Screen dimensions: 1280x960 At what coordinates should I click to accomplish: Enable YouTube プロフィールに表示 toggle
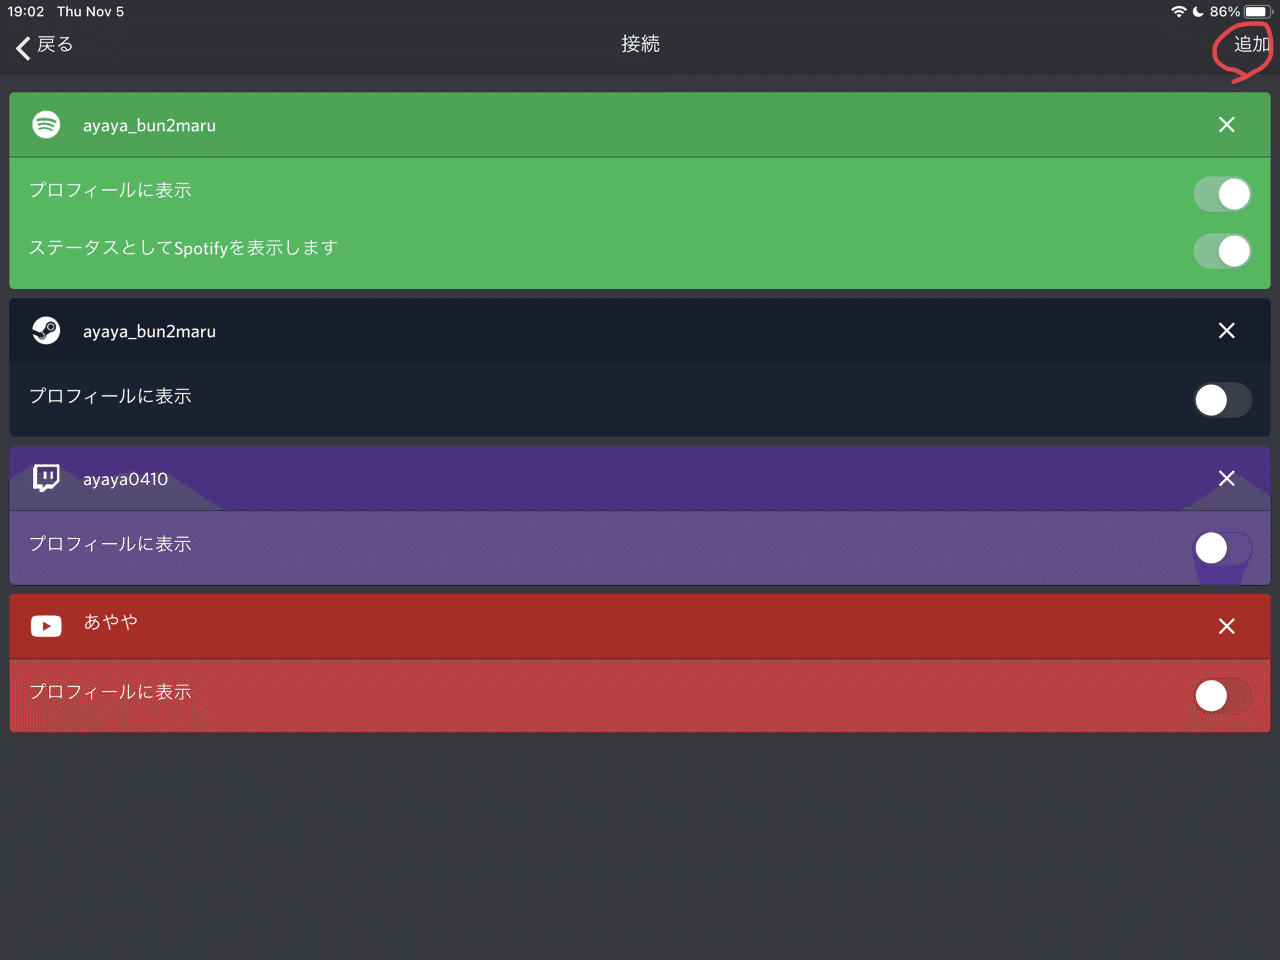tap(1222, 696)
